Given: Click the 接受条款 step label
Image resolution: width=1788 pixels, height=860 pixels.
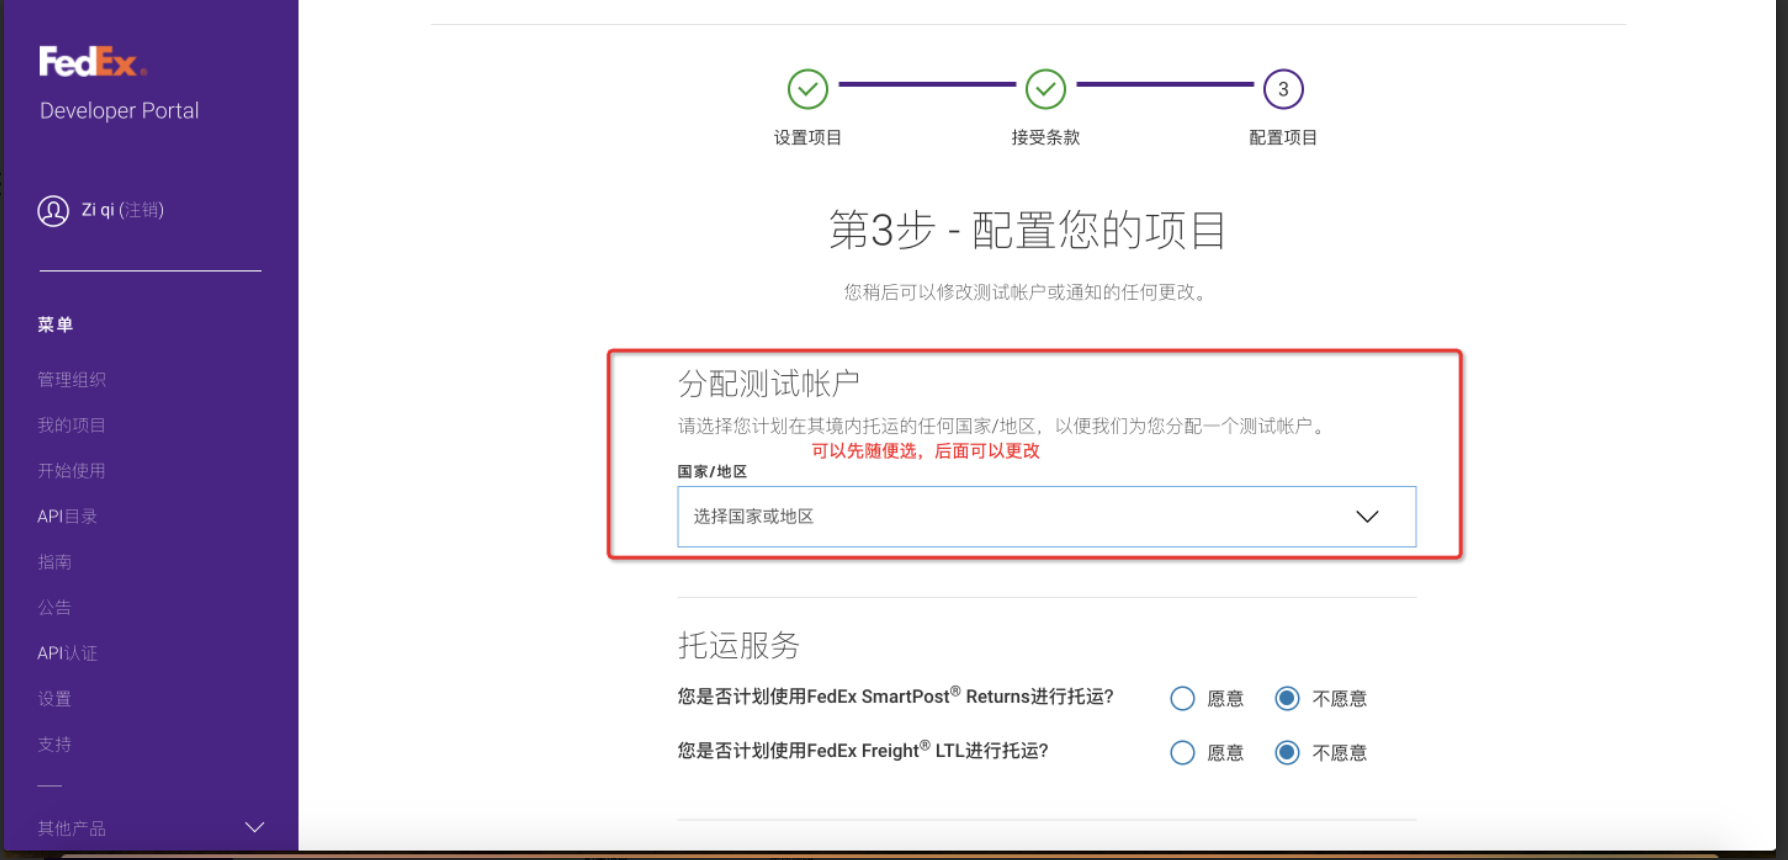Looking at the screenshot, I should tap(1045, 137).
